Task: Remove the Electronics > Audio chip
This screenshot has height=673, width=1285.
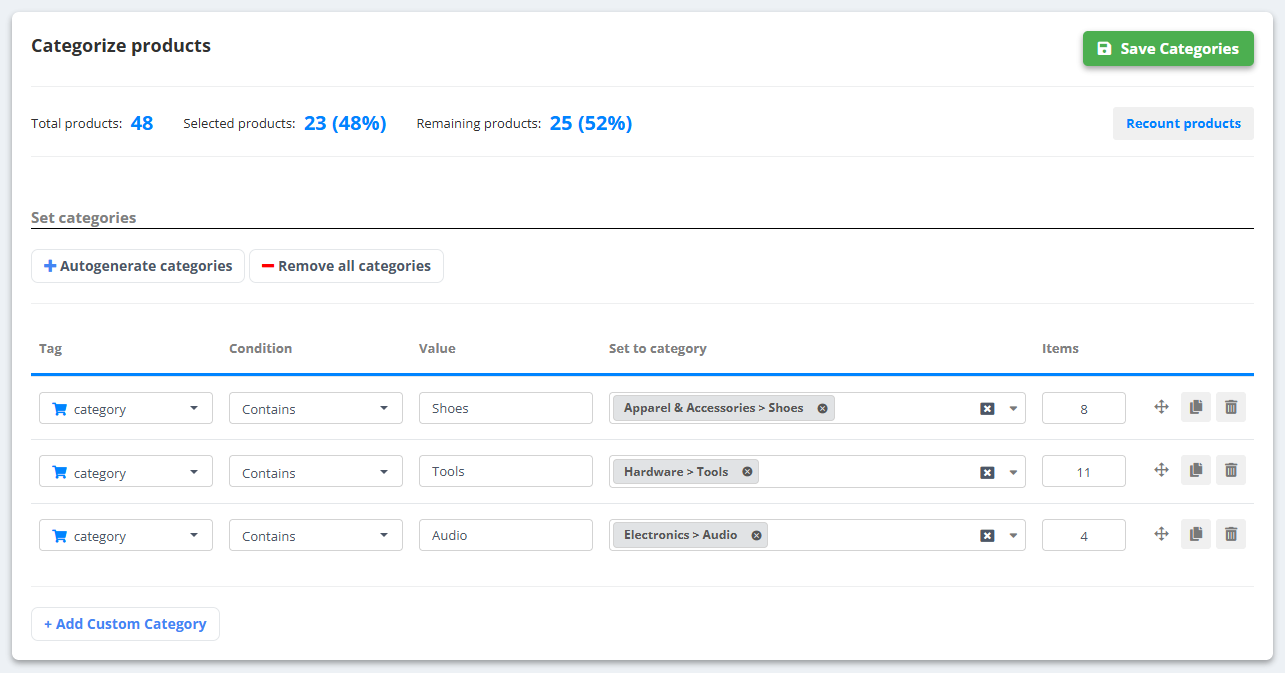Action: (x=756, y=535)
